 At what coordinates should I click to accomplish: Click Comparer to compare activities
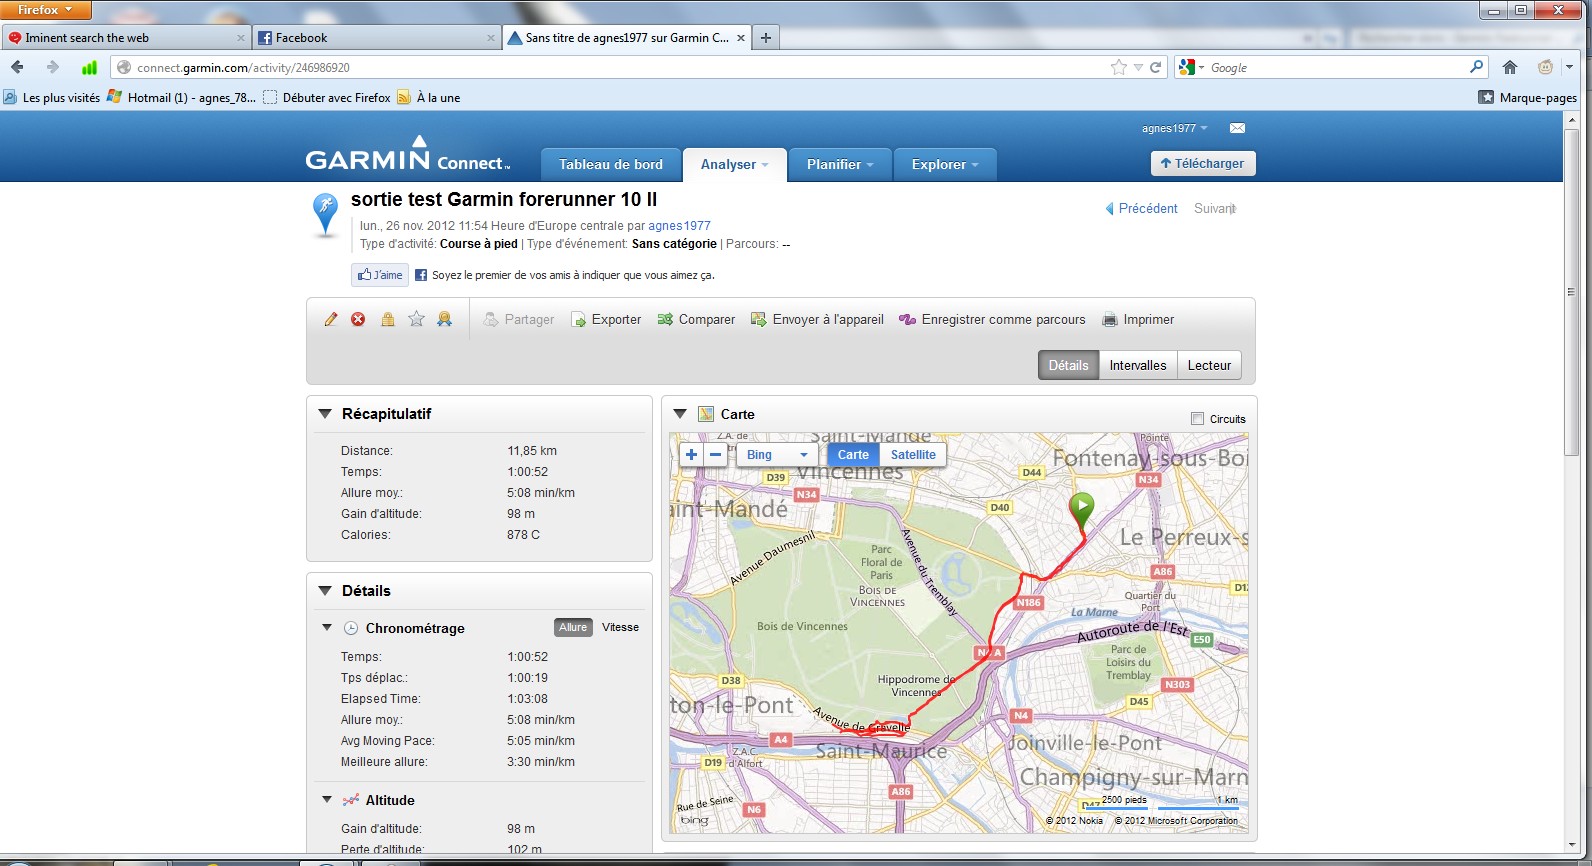click(x=696, y=319)
